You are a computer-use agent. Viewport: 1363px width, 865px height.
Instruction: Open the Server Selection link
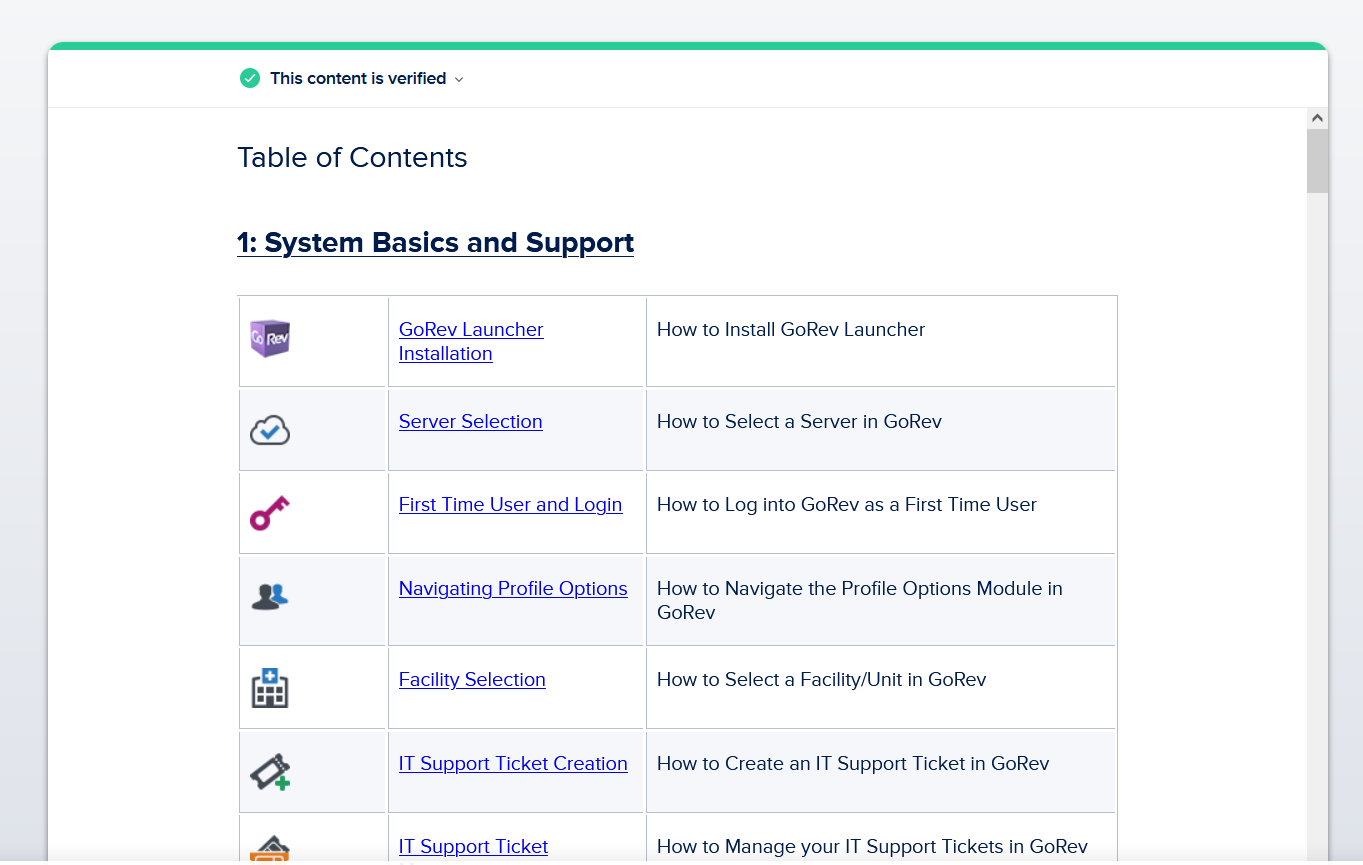[470, 421]
